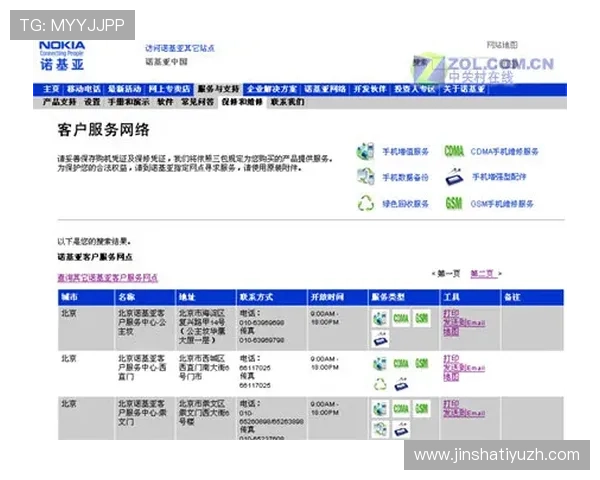This screenshot has height=480, width=600.
Task: Open the 投资人专区 menu item
Action: point(415,89)
